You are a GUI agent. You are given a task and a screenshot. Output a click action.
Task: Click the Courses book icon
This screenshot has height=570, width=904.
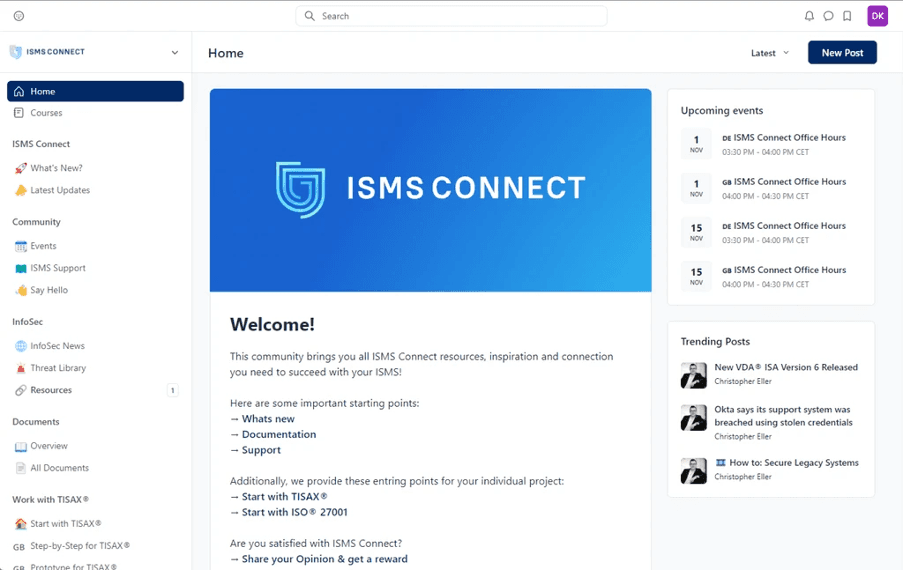tap(19, 113)
